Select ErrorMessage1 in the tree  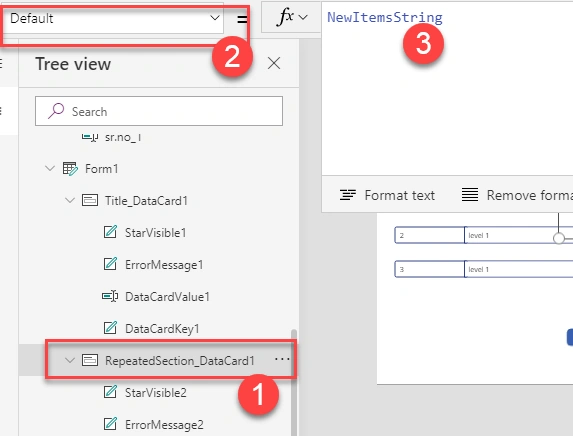(164, 265)
